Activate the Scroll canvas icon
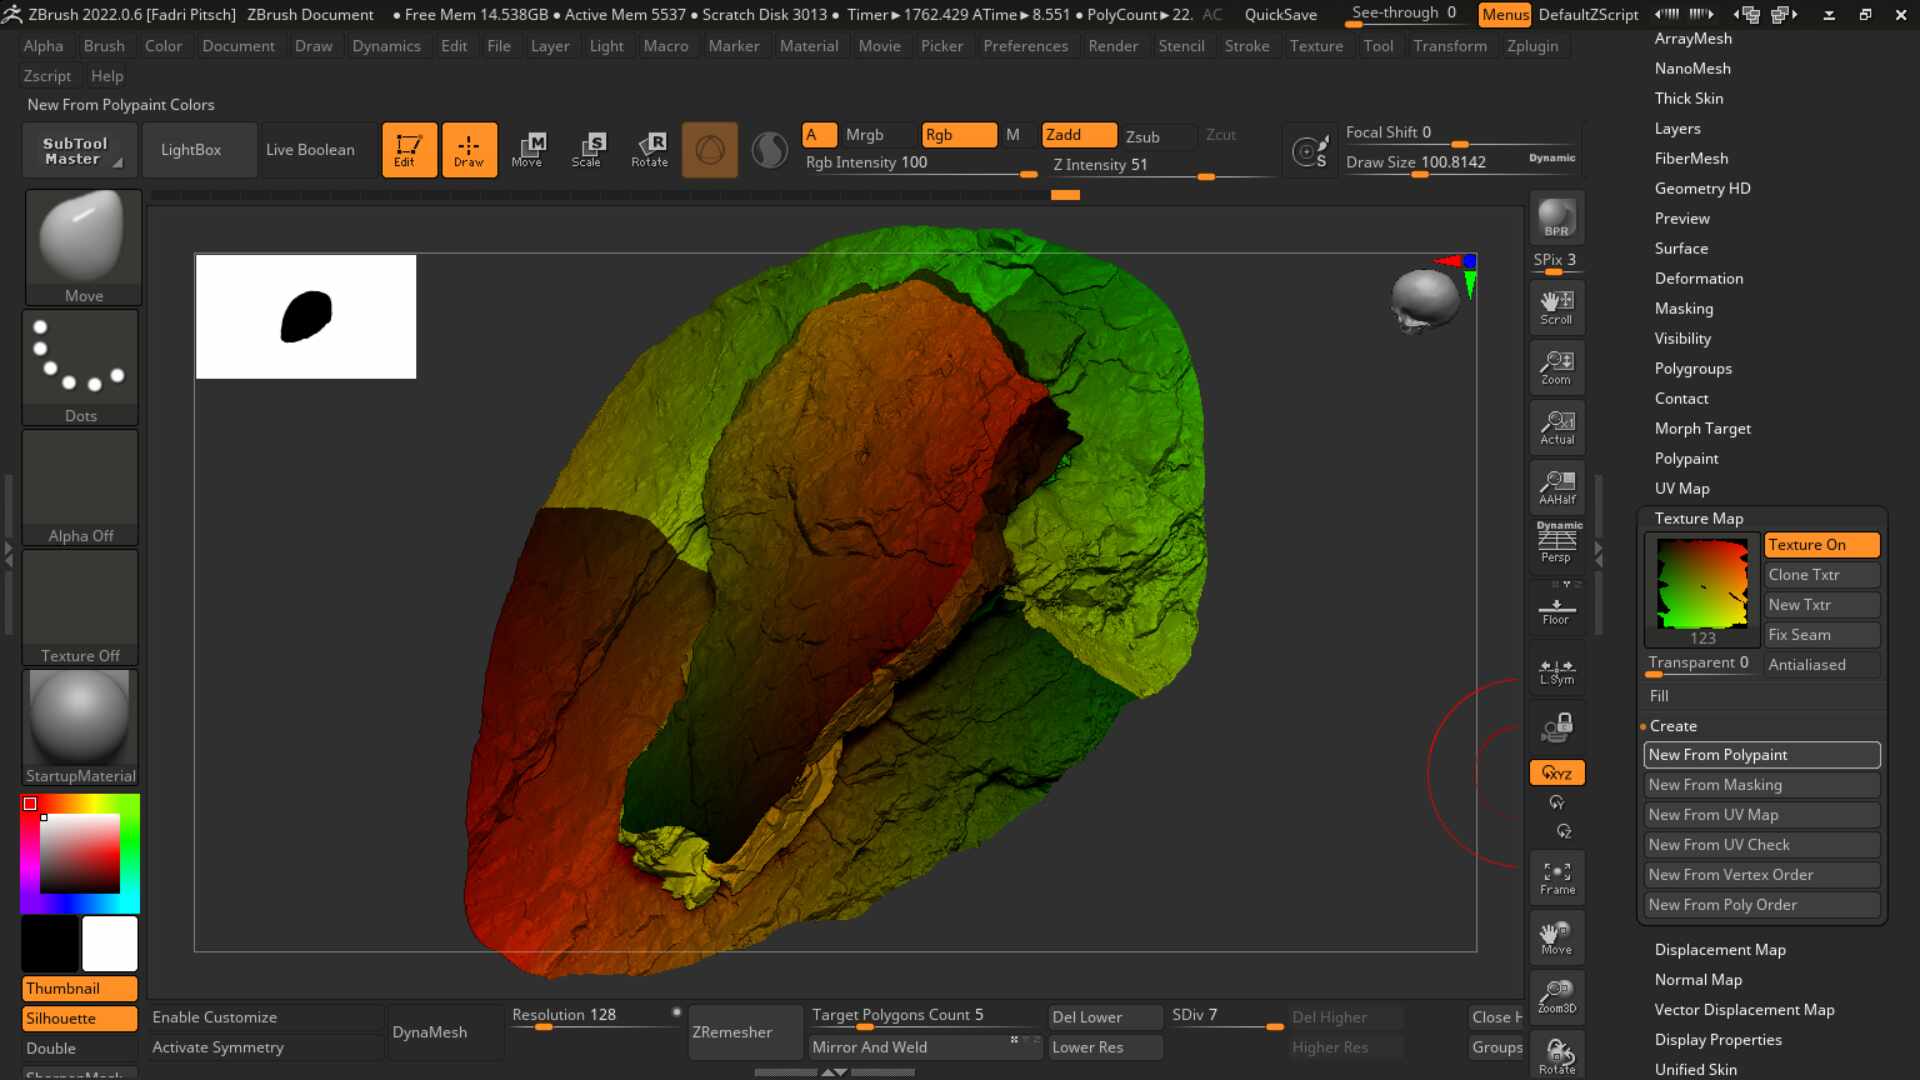 tap(1556, 307)
